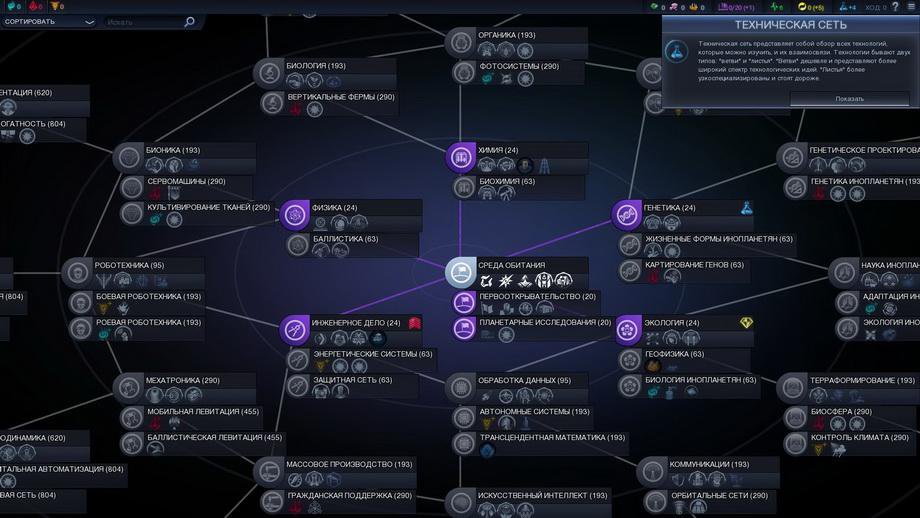Click the technology search input field
Image resolution: width=920 pixels, height=518 pixels.
[142, 21]
